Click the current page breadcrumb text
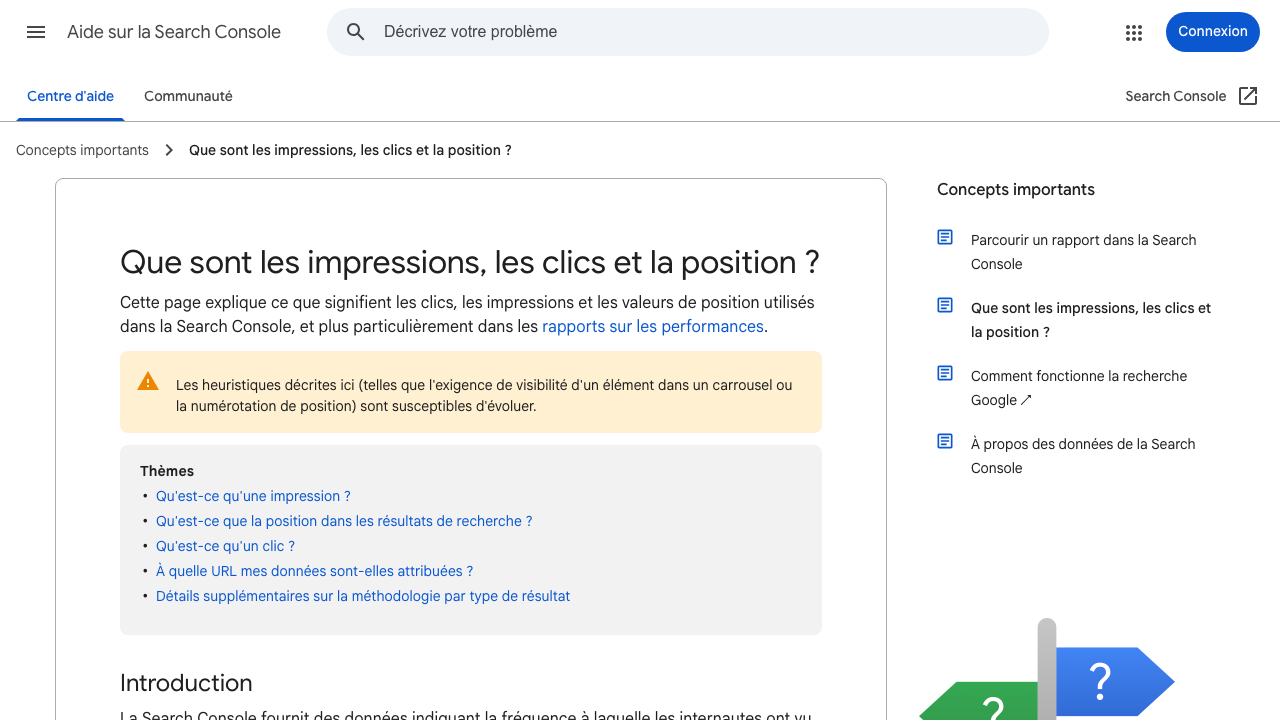Viewport: 1280px width, 720px height. [x=350, y=150]
